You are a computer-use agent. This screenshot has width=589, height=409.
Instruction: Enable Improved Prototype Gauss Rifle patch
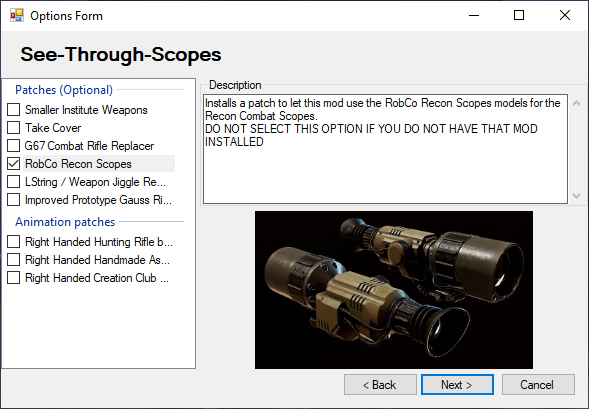pyautogui.click(x=14, y=200)
